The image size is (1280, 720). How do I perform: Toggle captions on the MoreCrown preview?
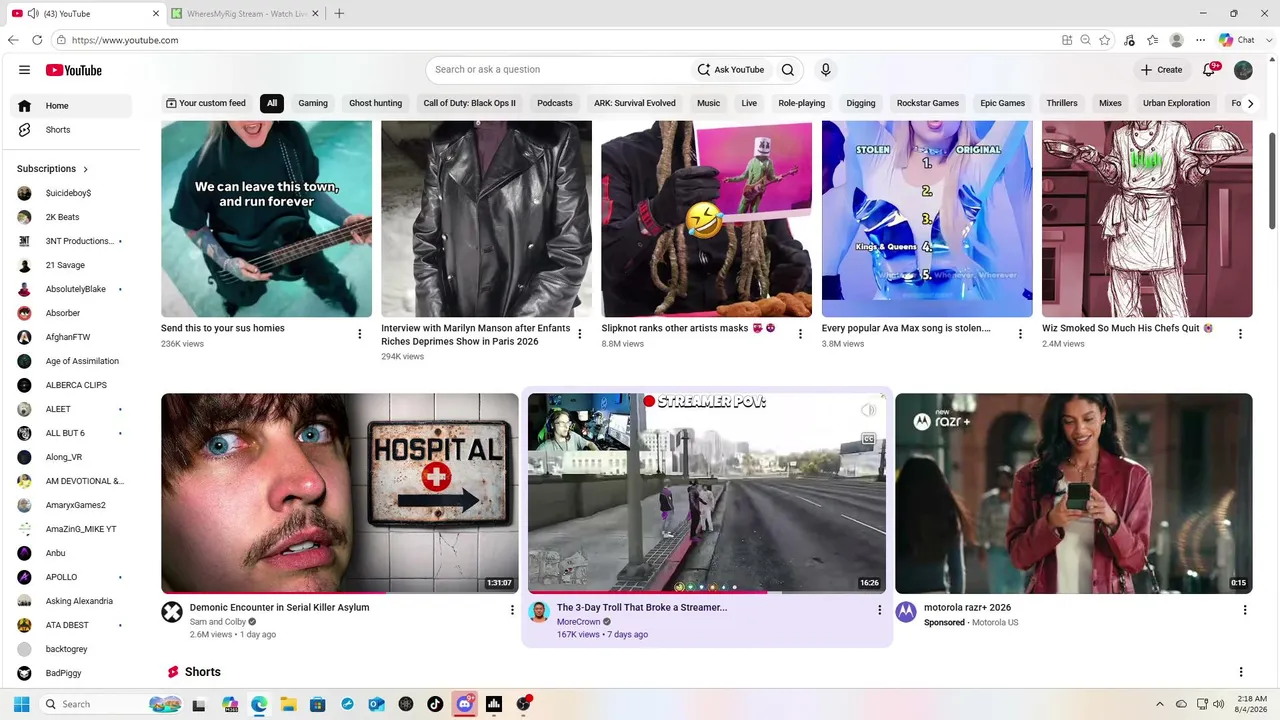coord(868,439)
